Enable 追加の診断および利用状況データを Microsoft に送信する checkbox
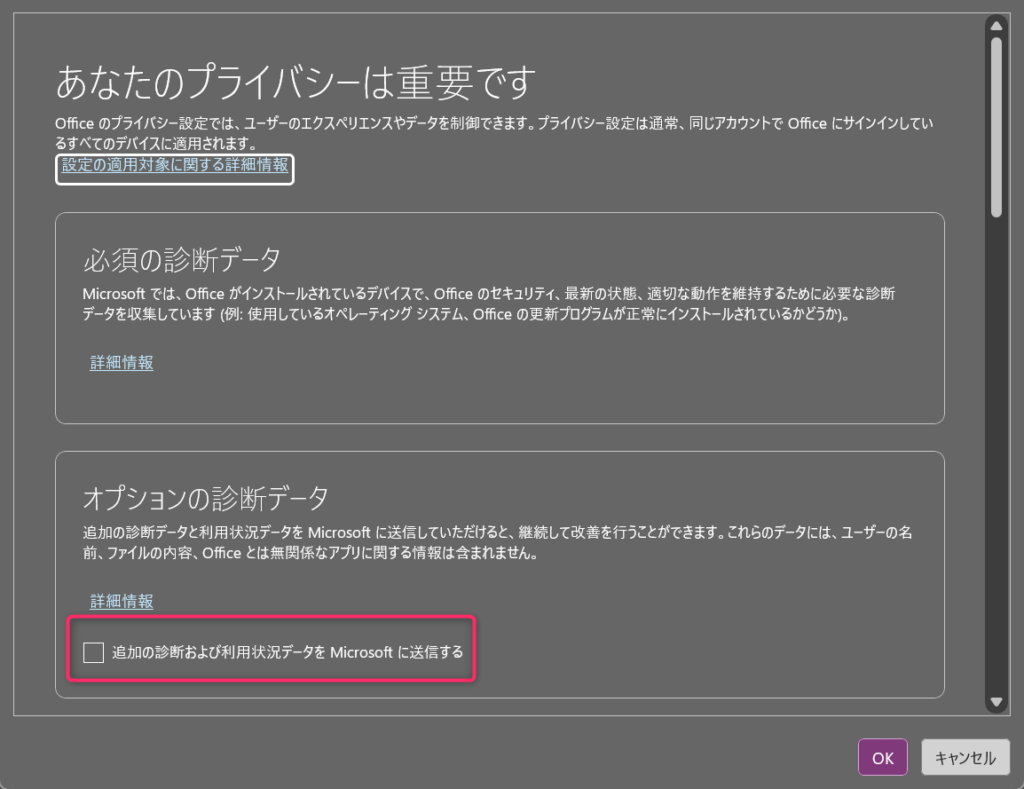 tap(93, 652)
